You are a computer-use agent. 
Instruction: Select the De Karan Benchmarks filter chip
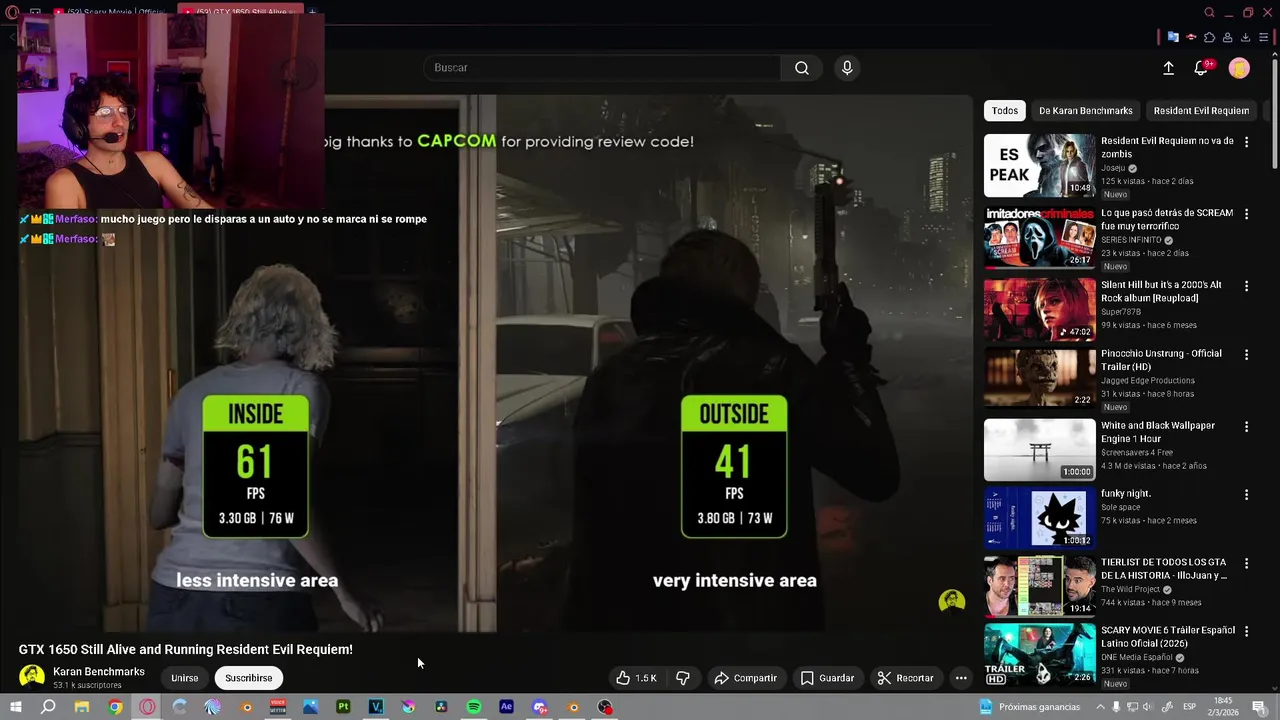pyautogui.click(x=1085, y=111)
